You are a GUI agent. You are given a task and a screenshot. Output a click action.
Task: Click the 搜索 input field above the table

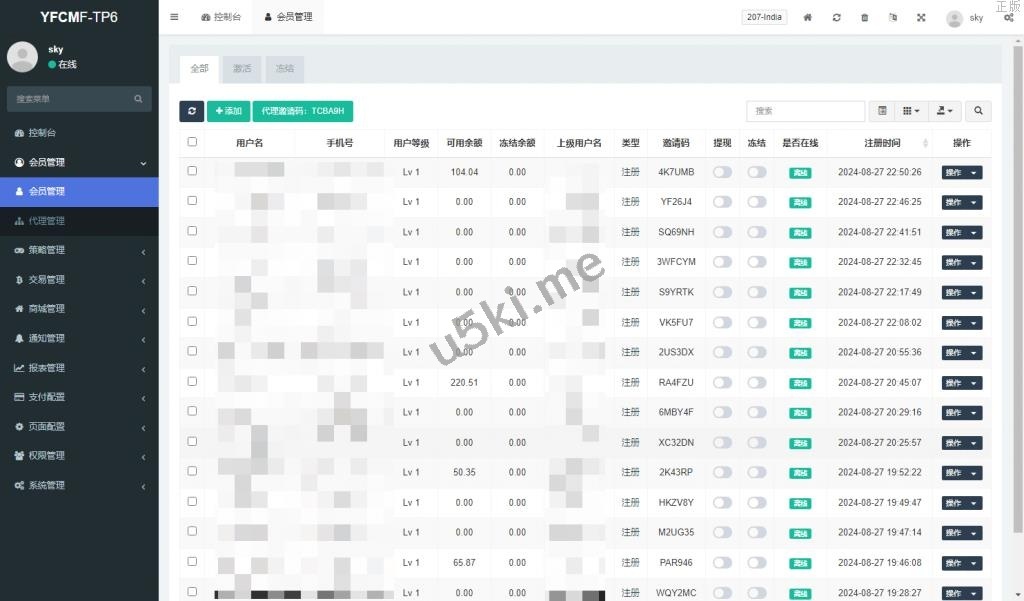[805, 111]
